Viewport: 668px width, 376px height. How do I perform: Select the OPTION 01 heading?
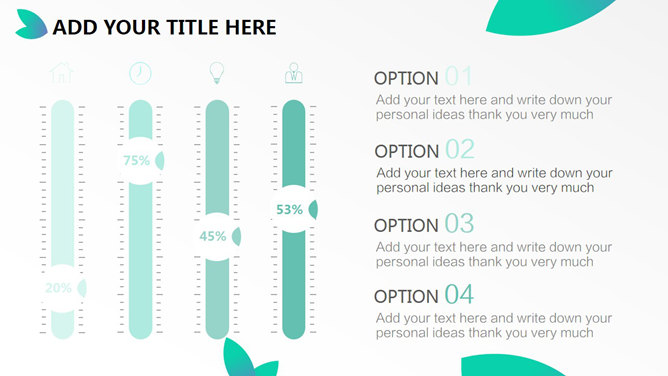423,77
